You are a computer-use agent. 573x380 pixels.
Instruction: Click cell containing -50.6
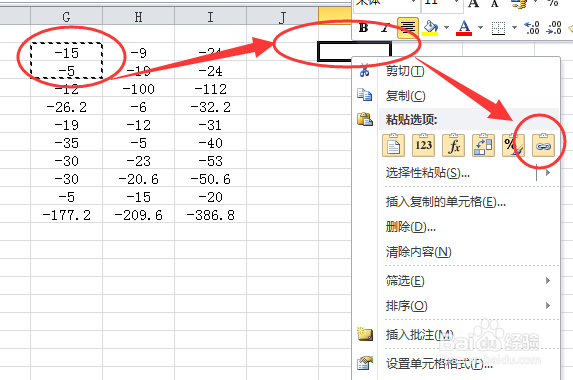(x=210, y=179)
